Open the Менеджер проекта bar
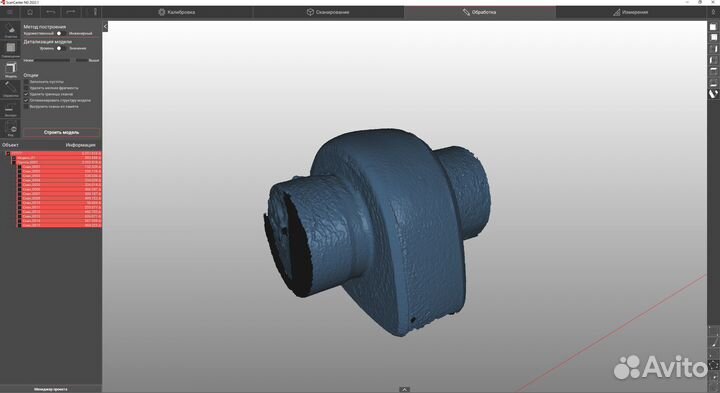Image resolution: width=720 pixels, height=393 pixels. coord(51,389)
